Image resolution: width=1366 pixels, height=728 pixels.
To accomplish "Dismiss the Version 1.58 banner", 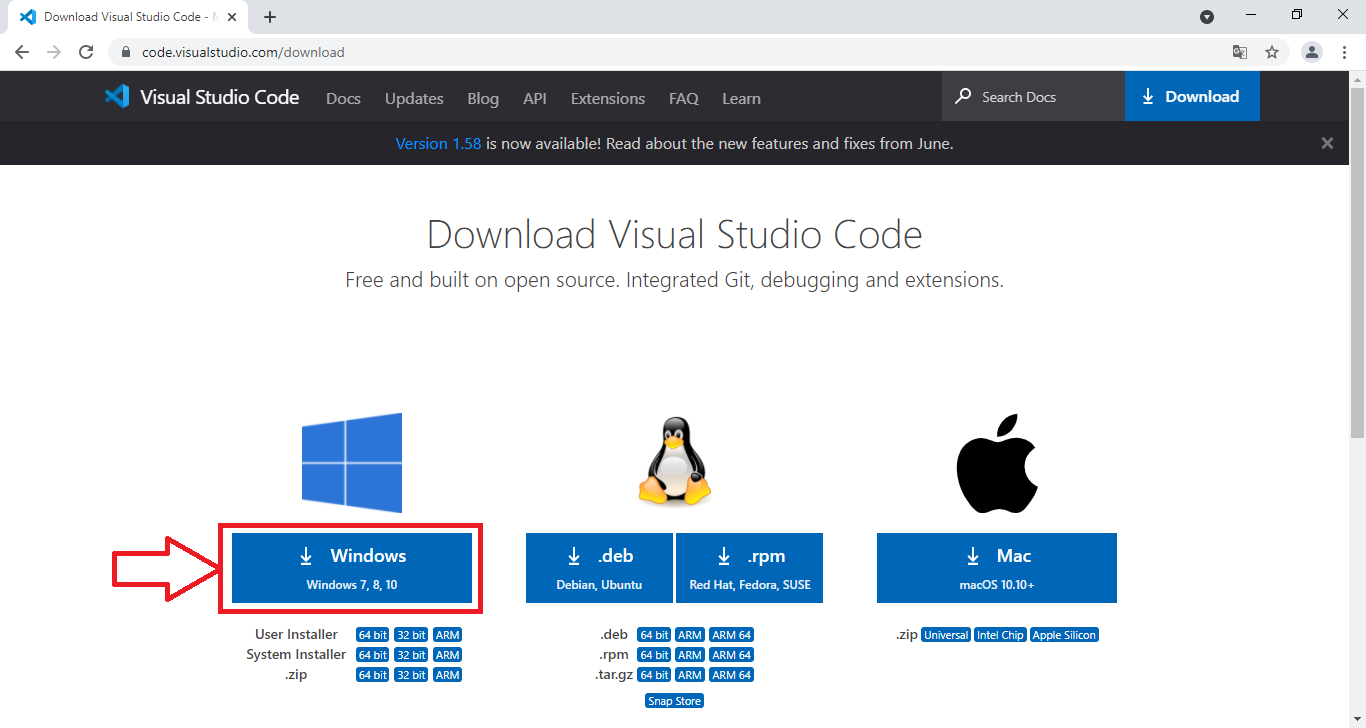I will [x=1327, y=143].
